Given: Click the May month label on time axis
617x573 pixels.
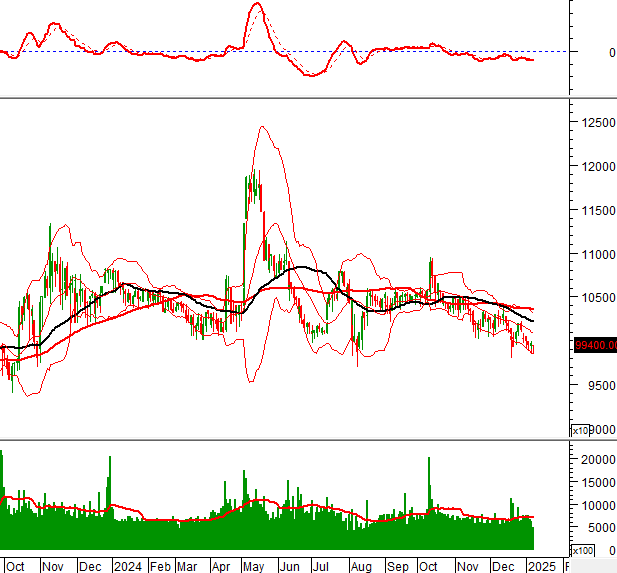Looking at the screenshot, I should click(x=253, y=566).
